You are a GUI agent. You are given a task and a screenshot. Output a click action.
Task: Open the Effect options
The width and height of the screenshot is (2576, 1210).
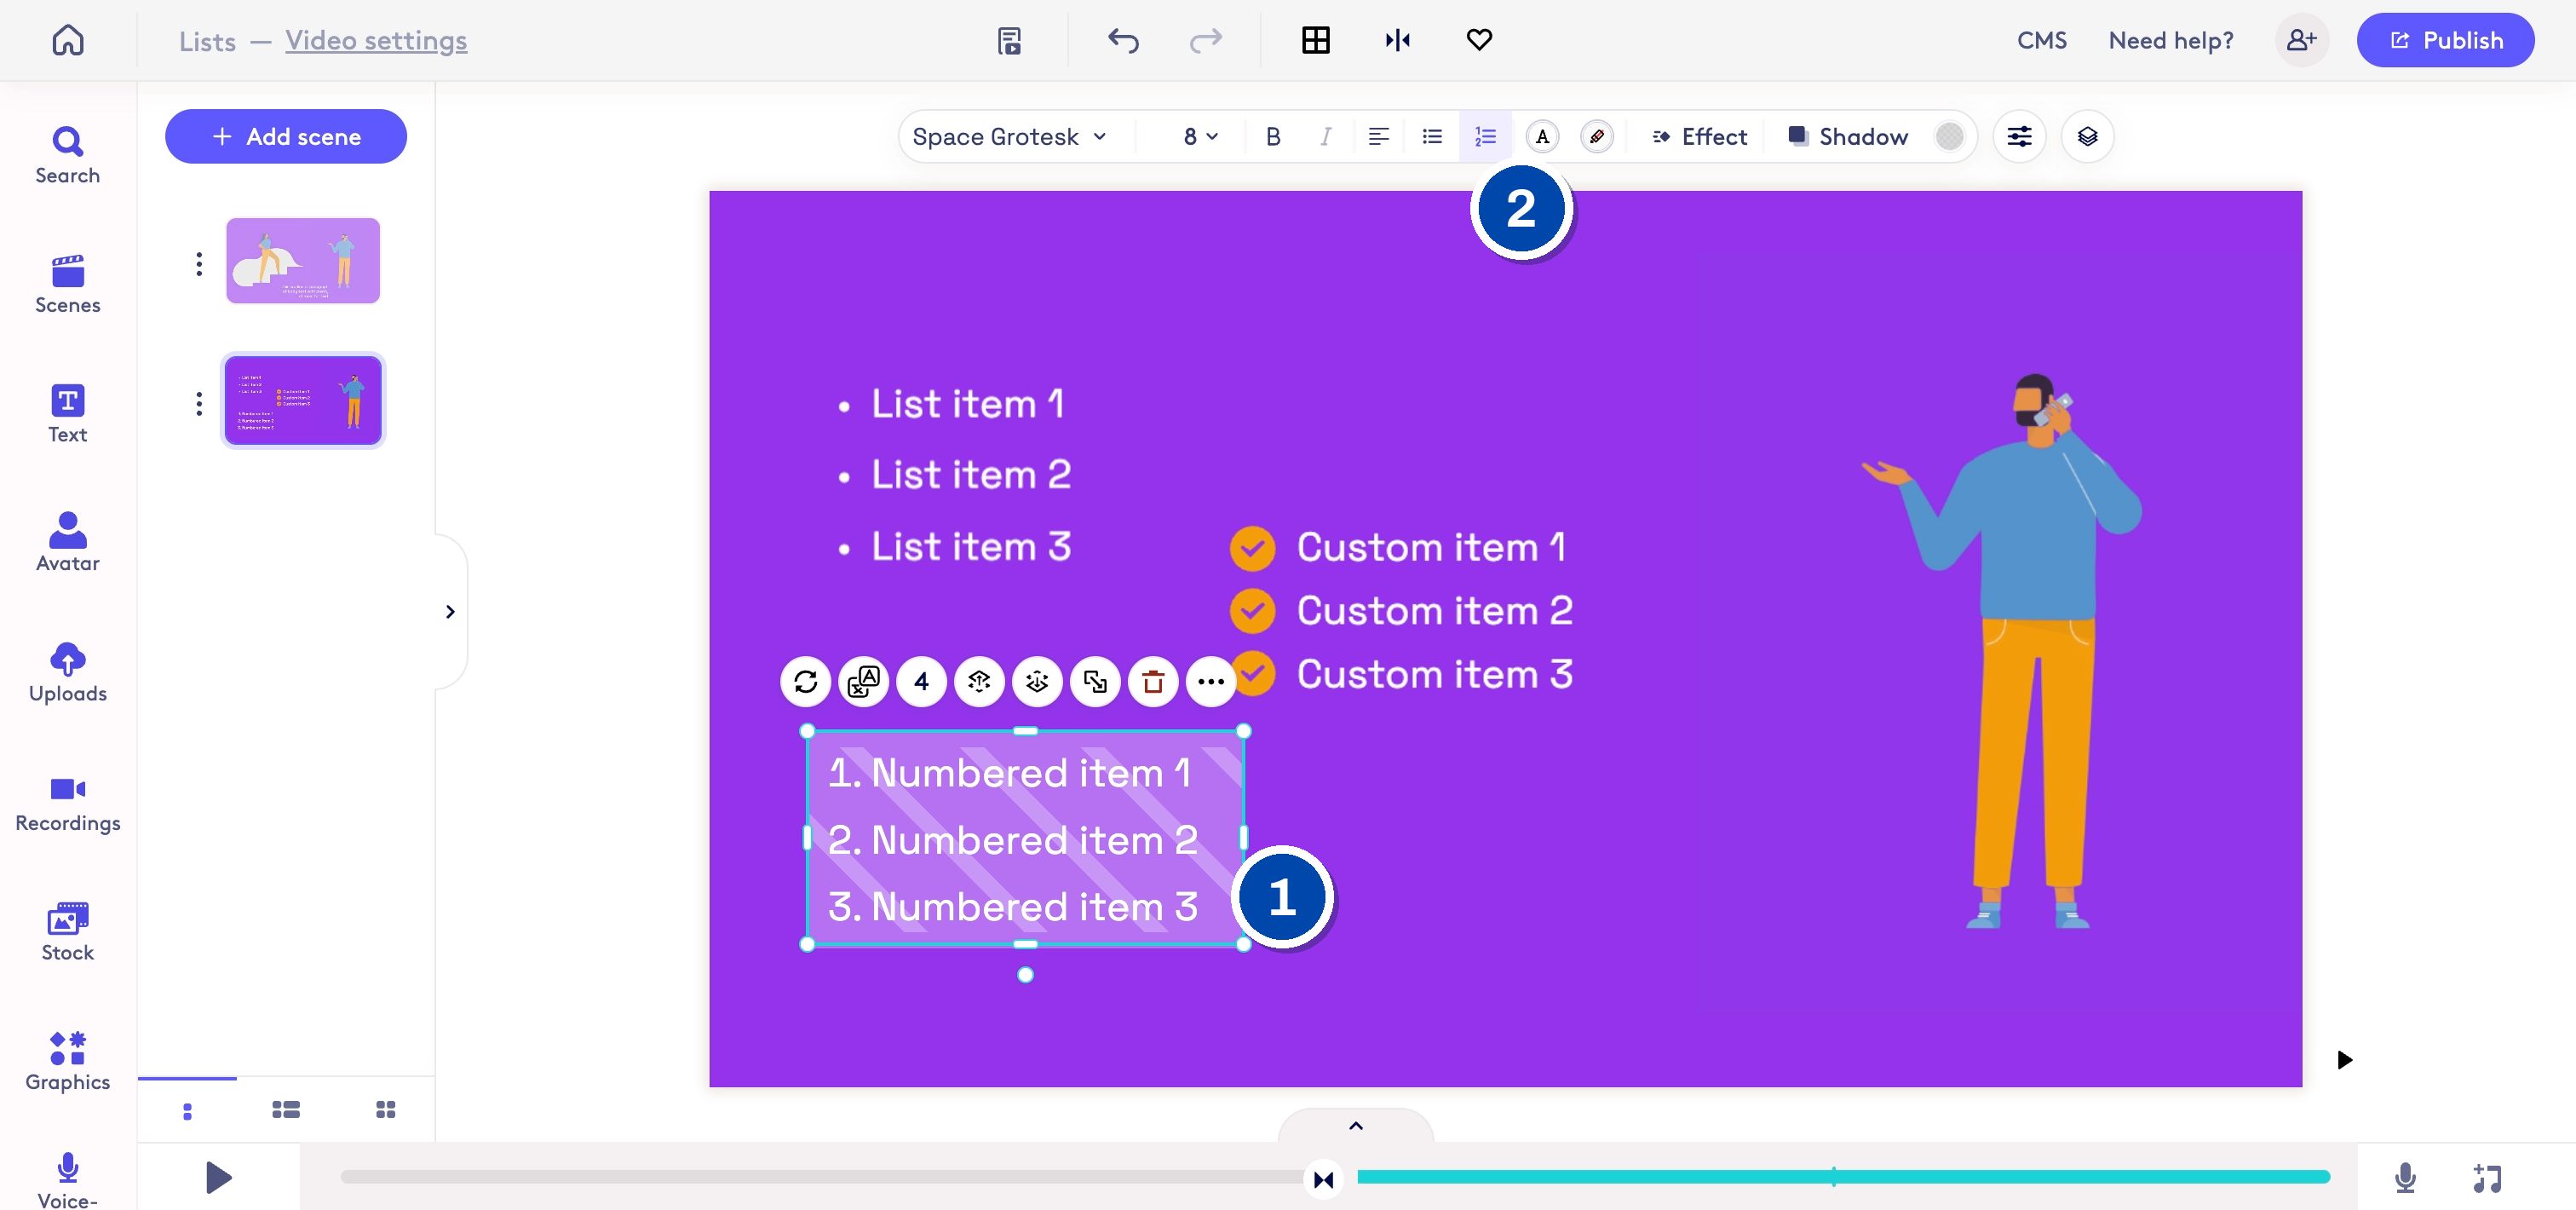[1699, 136]
